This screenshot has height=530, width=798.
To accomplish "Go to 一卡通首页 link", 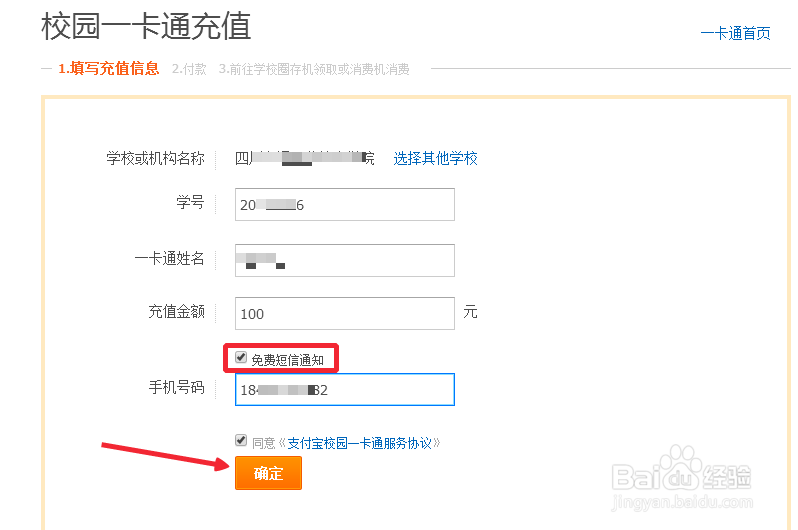I will pos(735,34).
